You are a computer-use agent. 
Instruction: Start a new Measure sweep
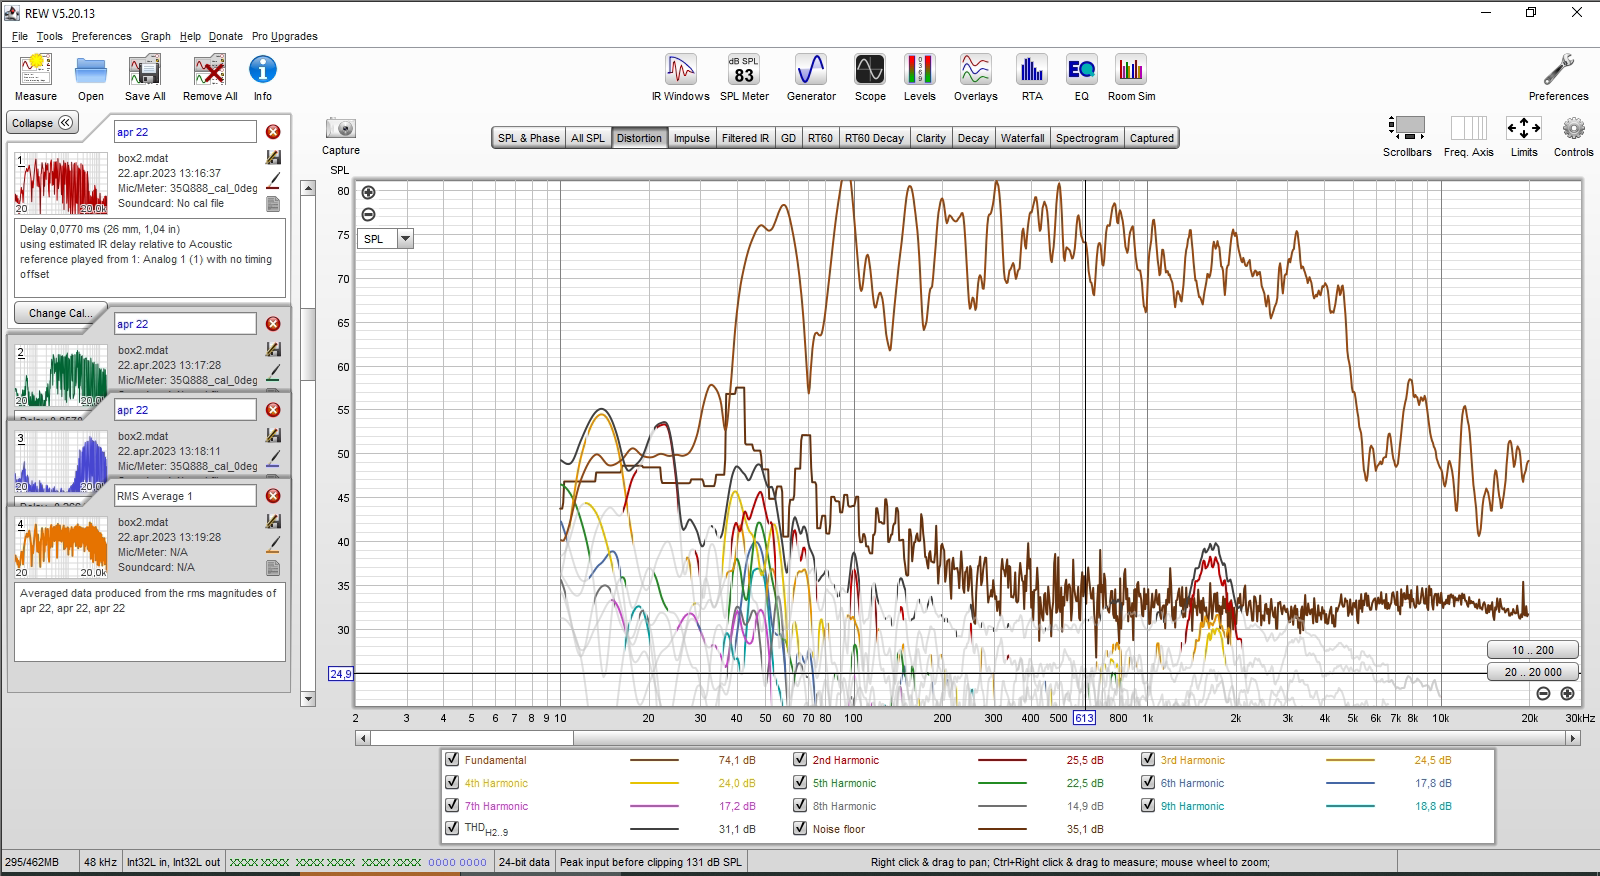point(36,77)
